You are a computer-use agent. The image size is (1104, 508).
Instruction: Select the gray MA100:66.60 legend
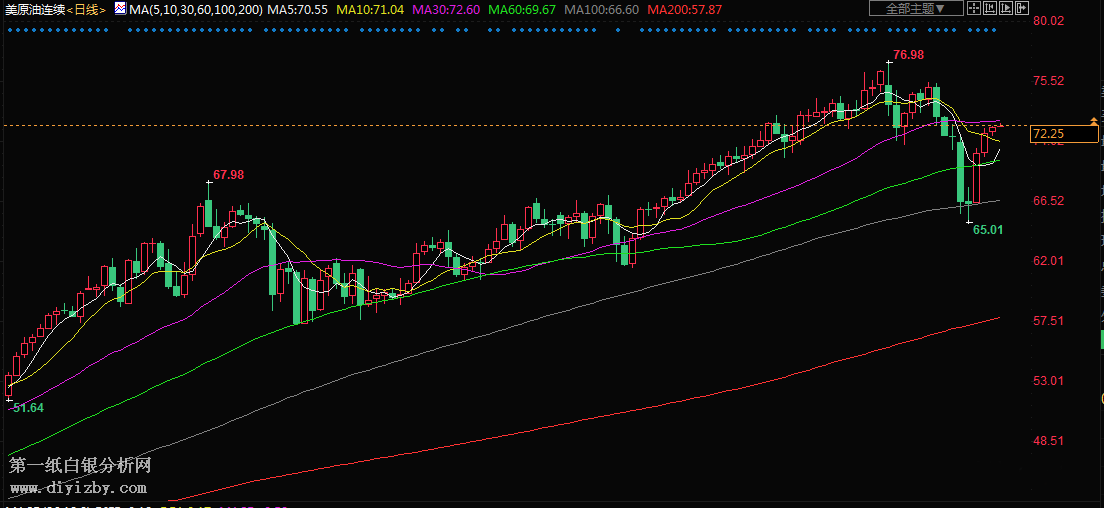pyautogui.click(x=602, y=9)
